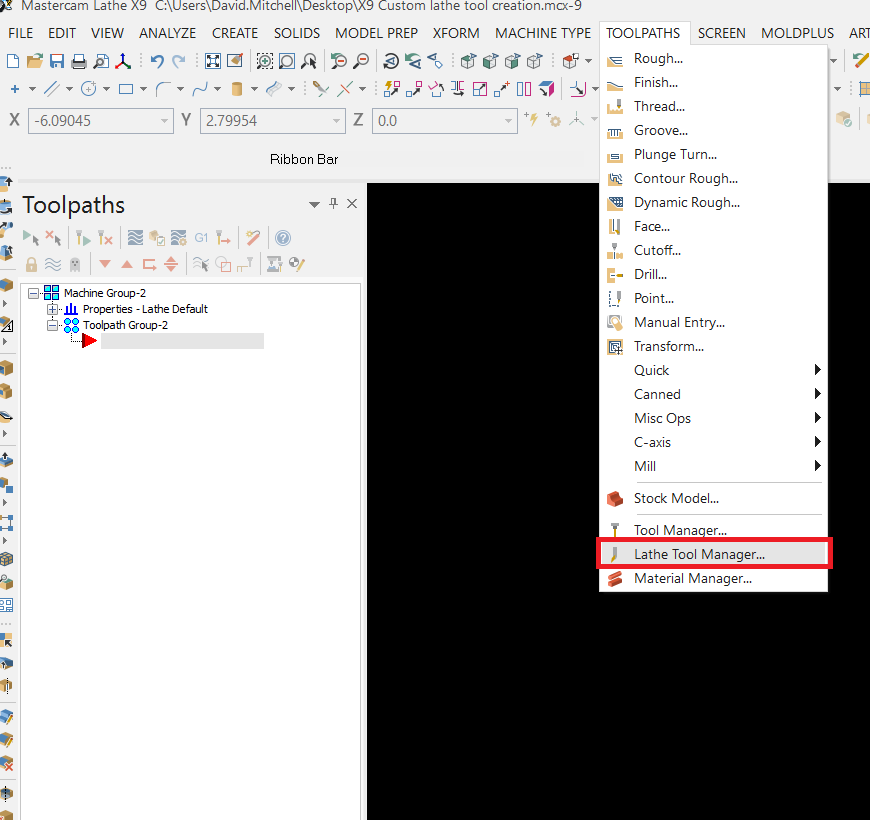Image resolution: width=870 pixels, height=820 pixels.
Task: Select the Create Spline tool
Action: click(x=200, y=89)
